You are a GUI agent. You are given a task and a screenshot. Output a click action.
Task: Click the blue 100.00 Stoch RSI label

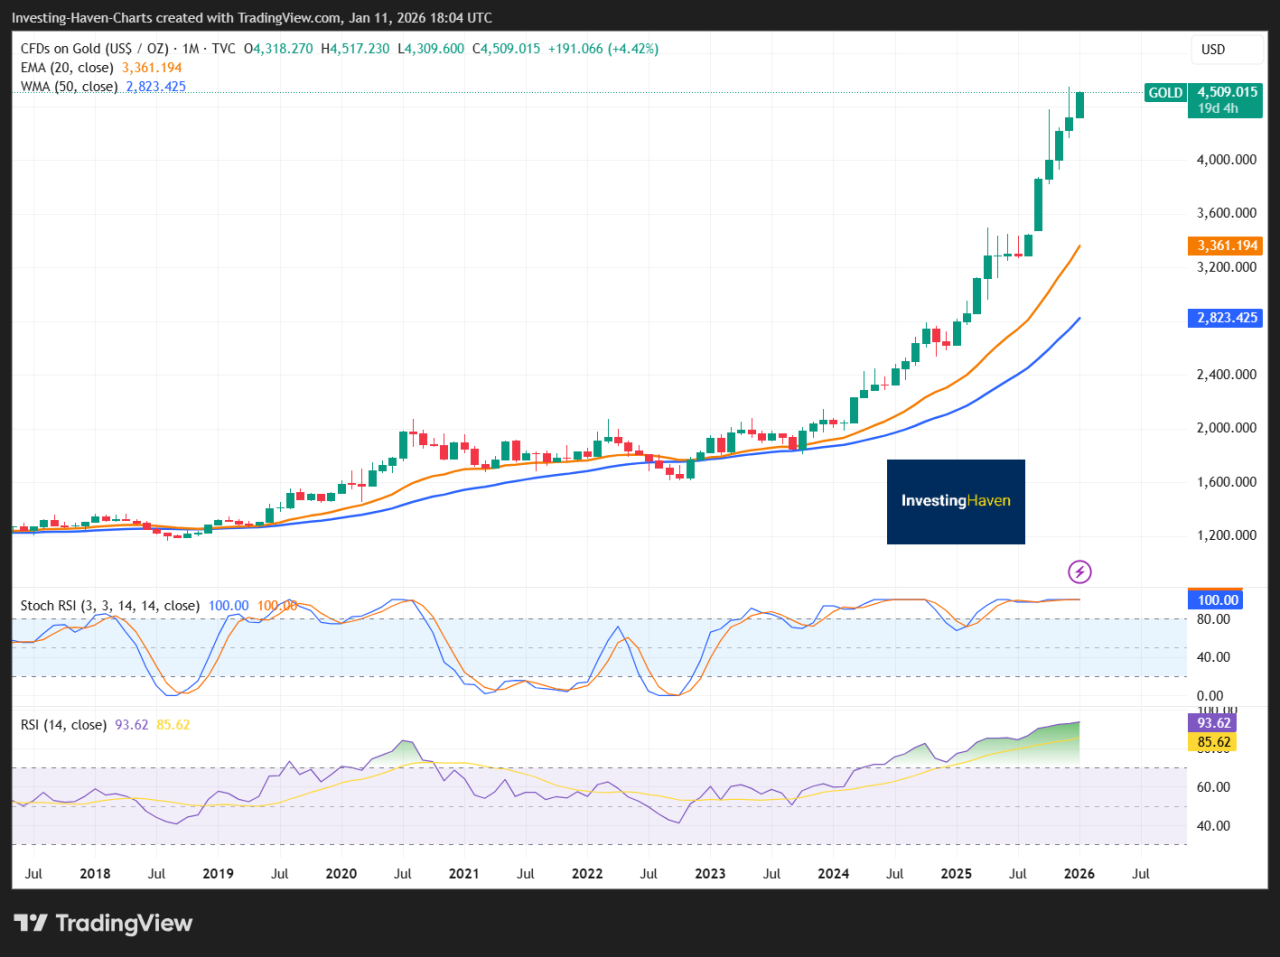click(1217, 600)
